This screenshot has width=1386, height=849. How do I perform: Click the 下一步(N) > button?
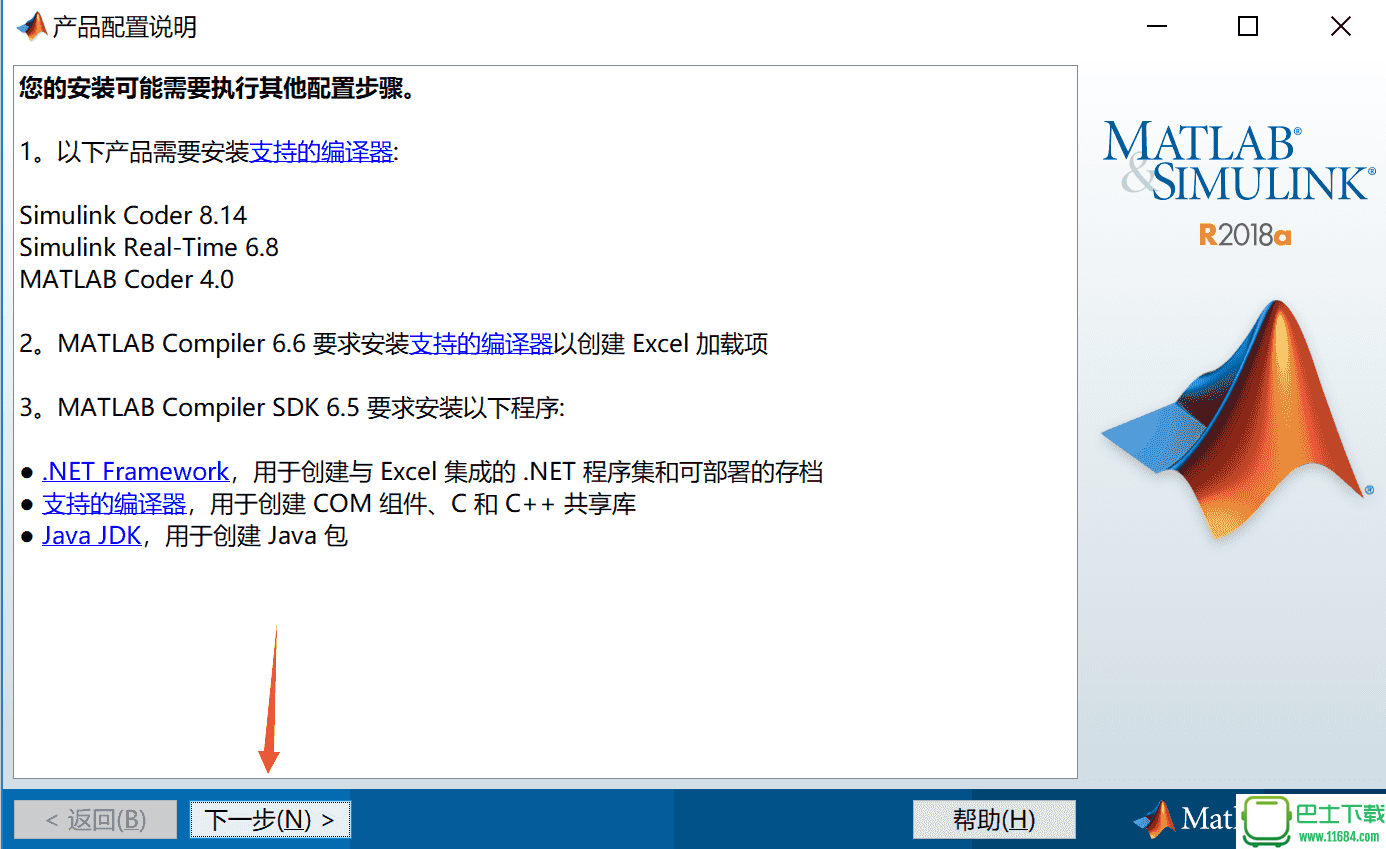270,820
